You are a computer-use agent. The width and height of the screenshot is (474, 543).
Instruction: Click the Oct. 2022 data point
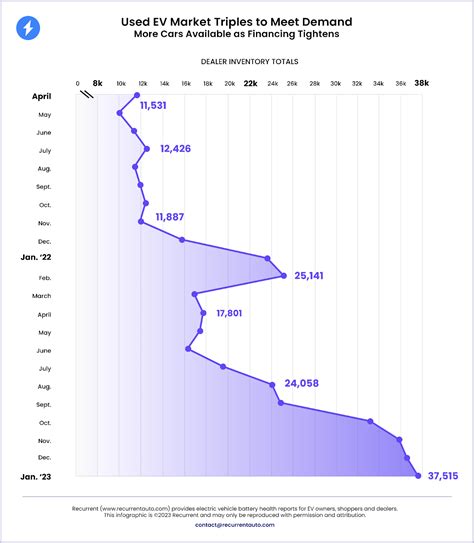pos(370,421)
